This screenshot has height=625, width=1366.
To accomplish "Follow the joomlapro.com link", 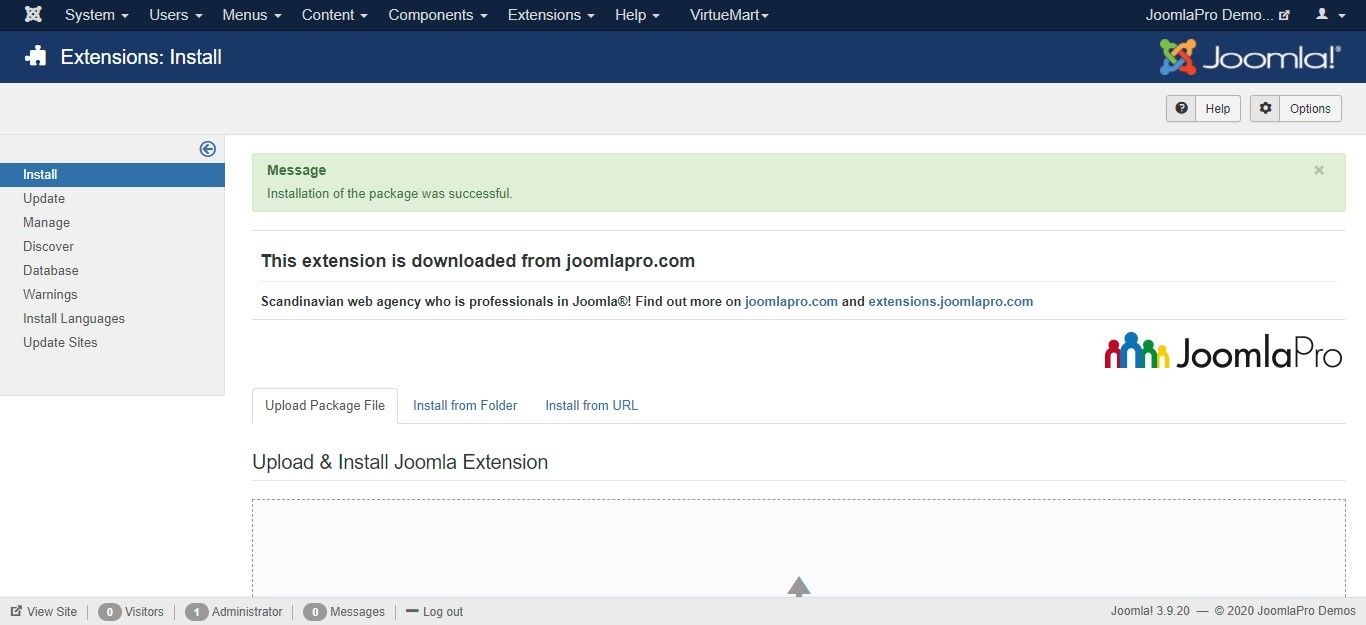I will point(791,301).
